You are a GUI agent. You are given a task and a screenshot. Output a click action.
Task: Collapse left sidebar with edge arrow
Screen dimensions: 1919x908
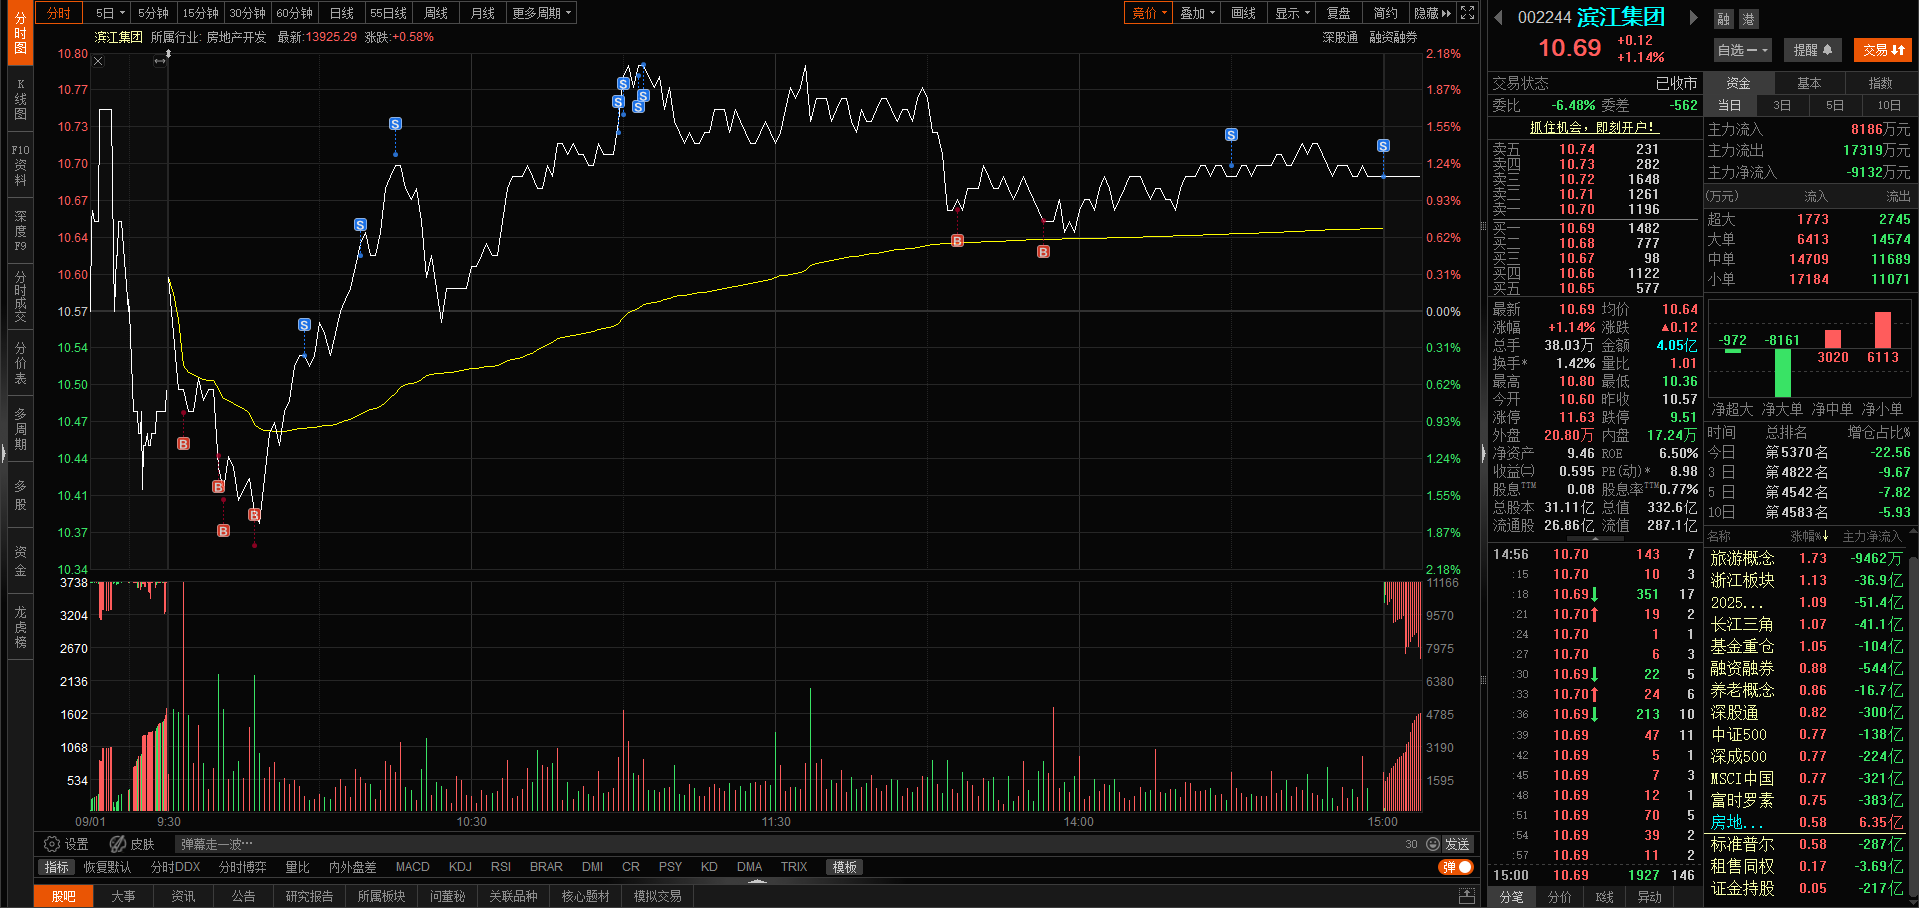pyautogui.click(x=4, y=454)
